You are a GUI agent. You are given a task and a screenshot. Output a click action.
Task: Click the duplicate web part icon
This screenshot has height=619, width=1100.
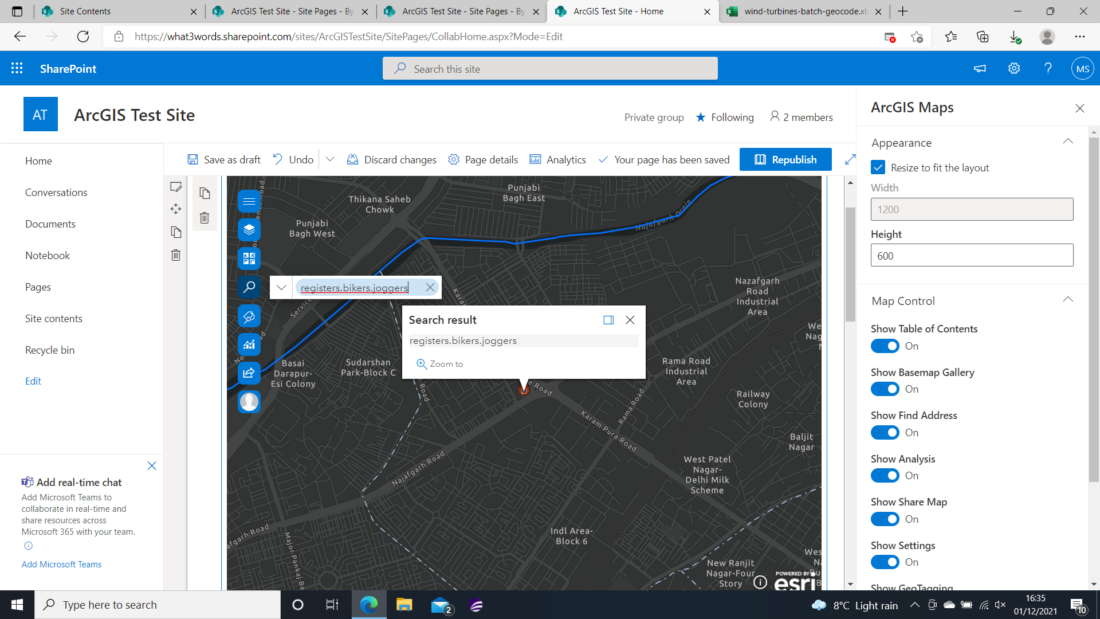pyautogui.click(x=205, y=193)
